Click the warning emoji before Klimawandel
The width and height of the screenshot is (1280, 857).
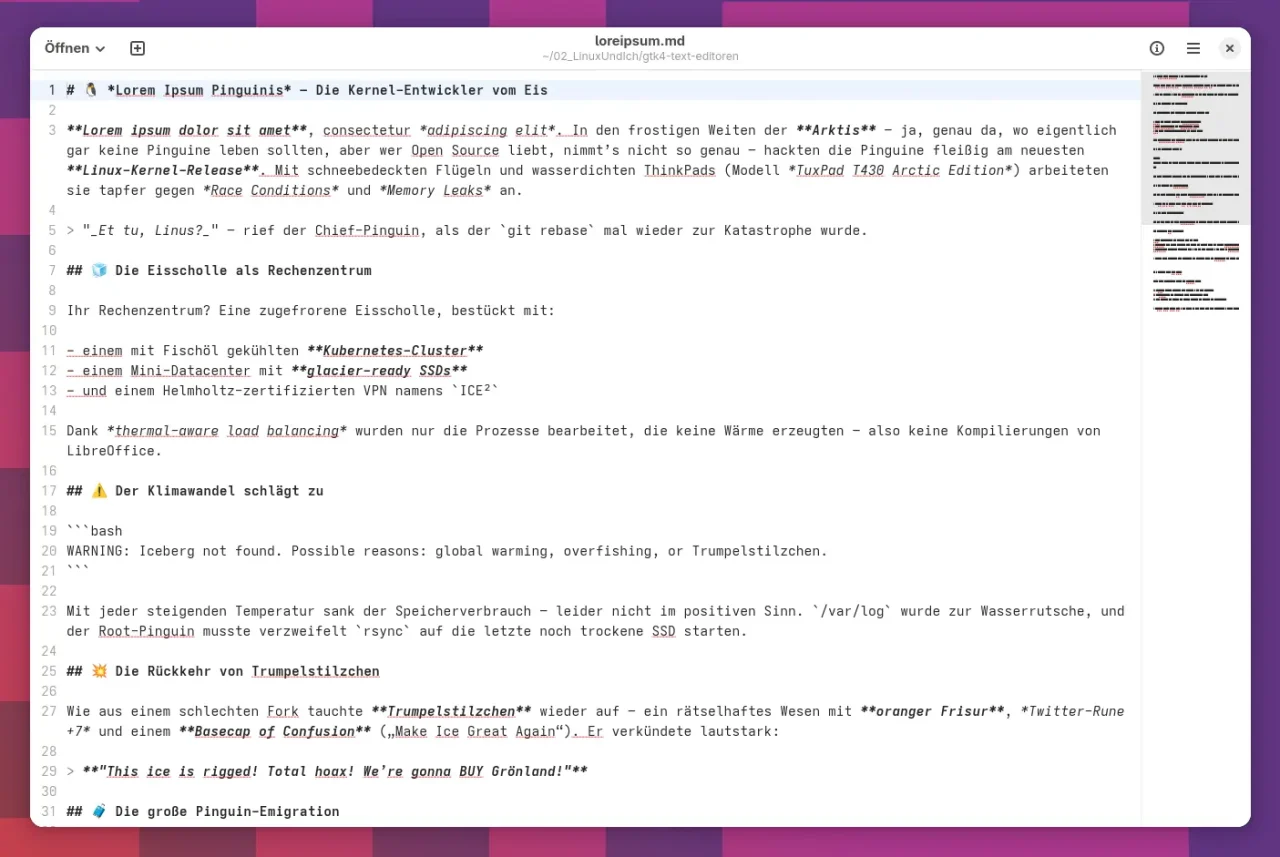[x=99, y=491]
